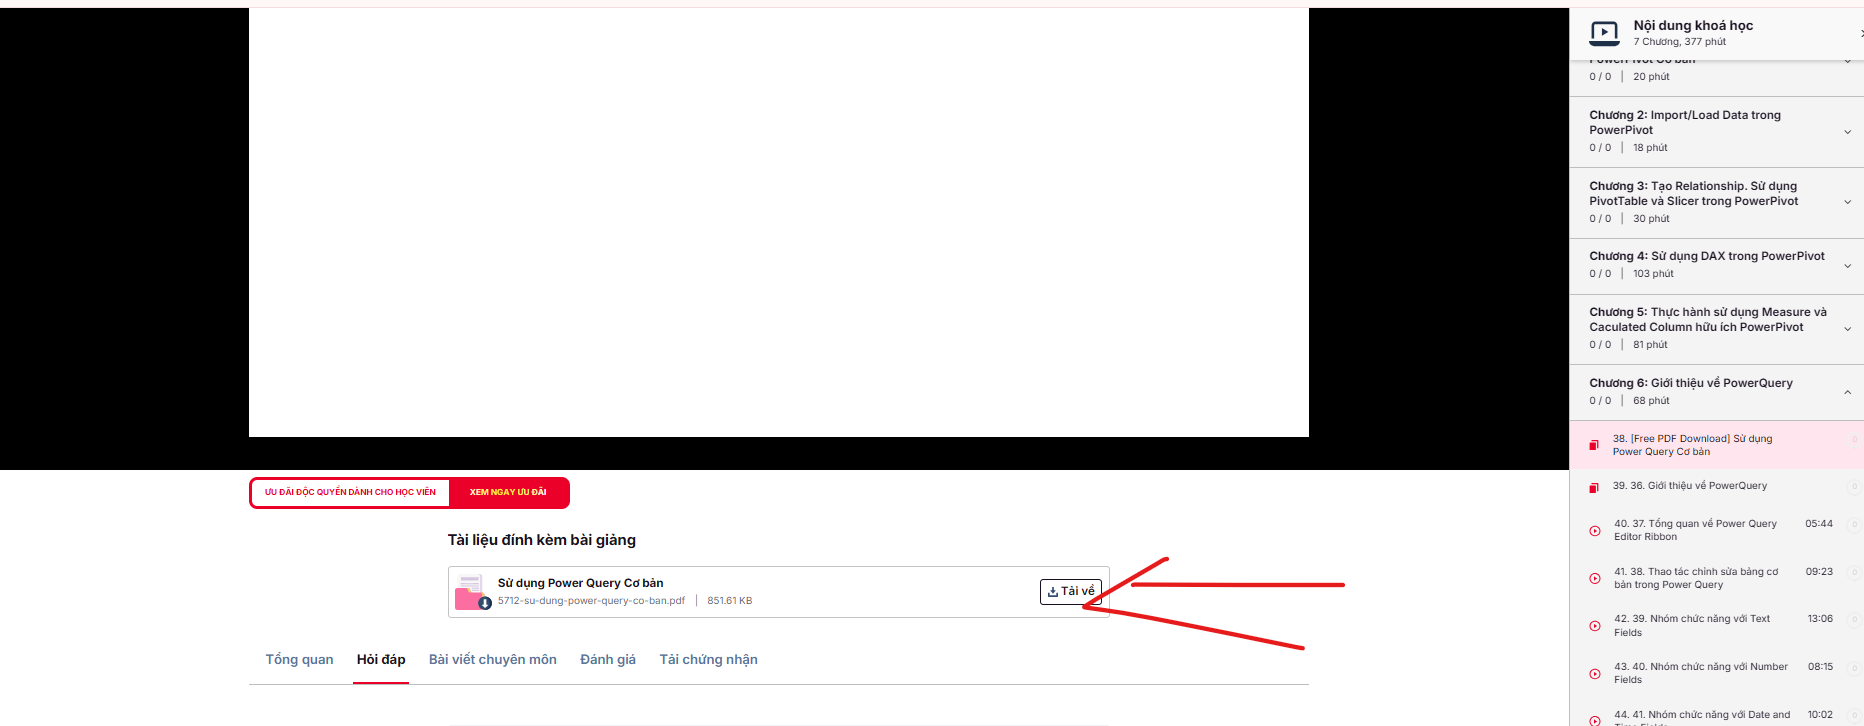The height and width of the screenshot is (726, 1864).
Task: Click the play icon for lesson 44
Action: 1595,720
